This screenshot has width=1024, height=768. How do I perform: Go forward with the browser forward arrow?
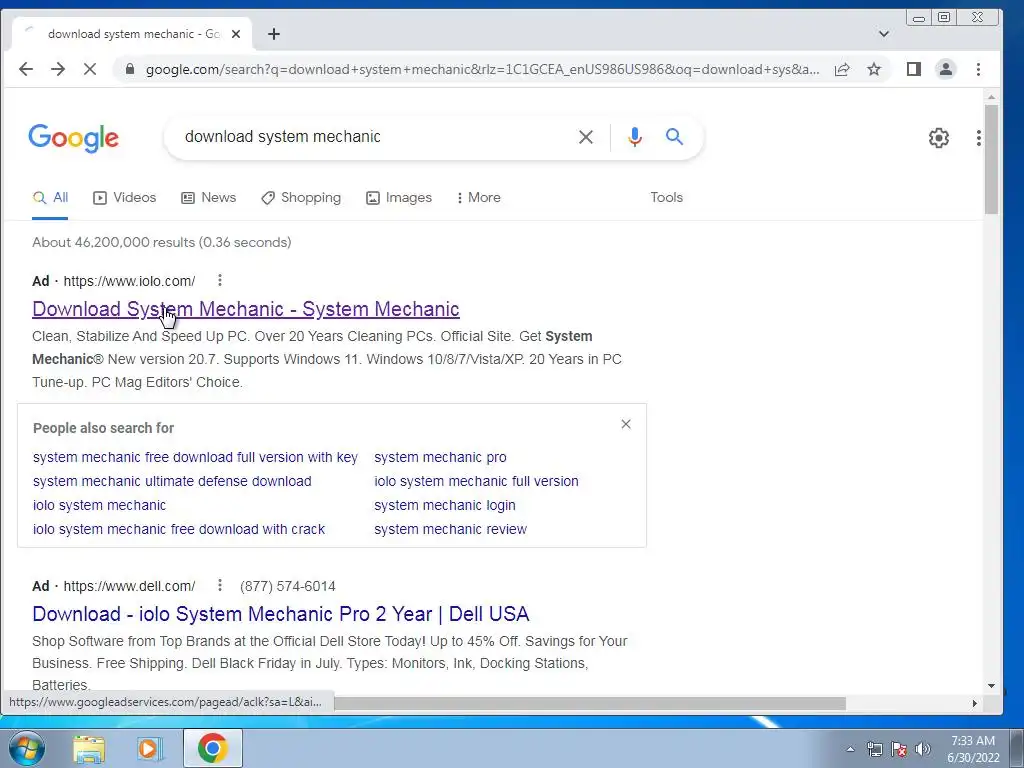(x=58, y=69)
